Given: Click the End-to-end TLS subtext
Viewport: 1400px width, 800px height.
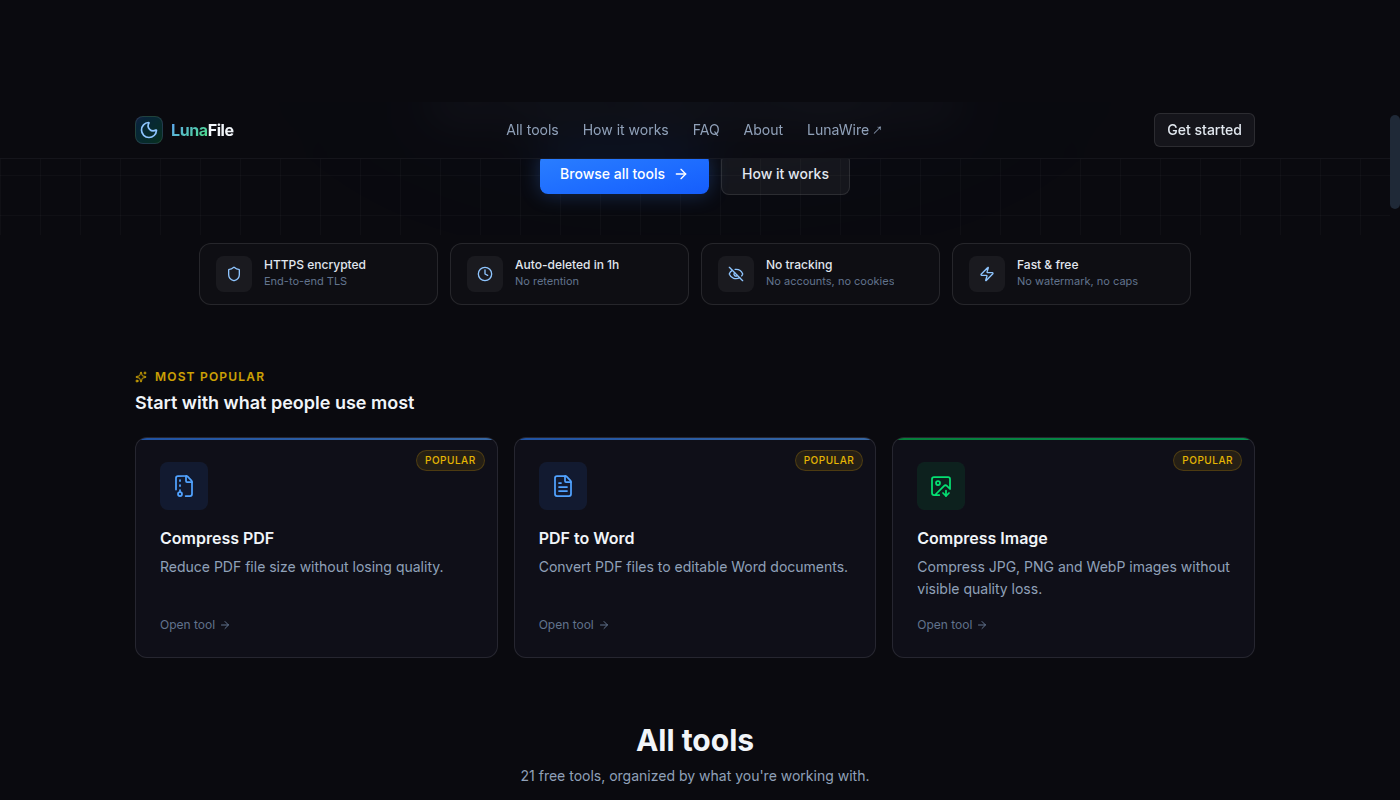Looking at the screenshot, I should click(x=306, y=282).
